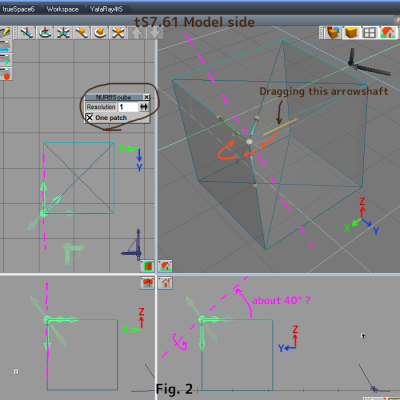Select the axes scale tool icon
The image size is (400, 400).
click(63, 33)
